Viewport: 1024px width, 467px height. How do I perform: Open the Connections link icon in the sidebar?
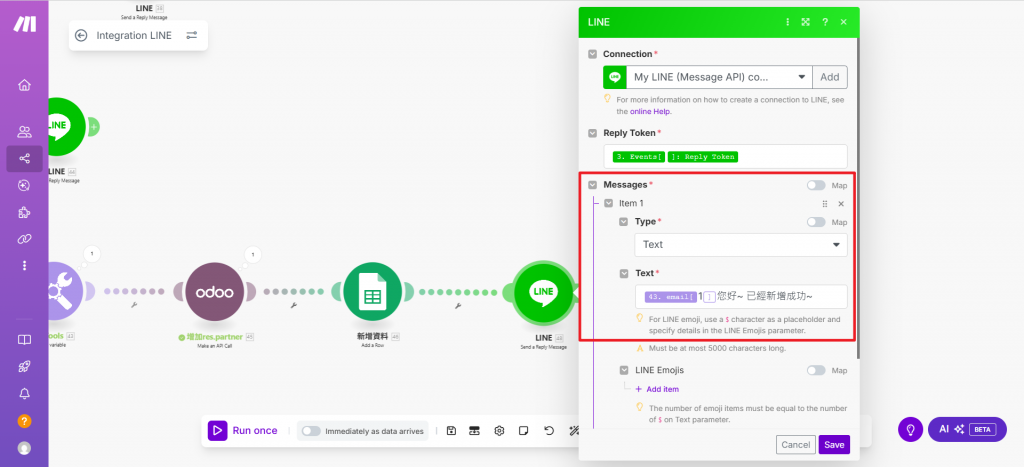pyautogui.click(x=24, y=239)
